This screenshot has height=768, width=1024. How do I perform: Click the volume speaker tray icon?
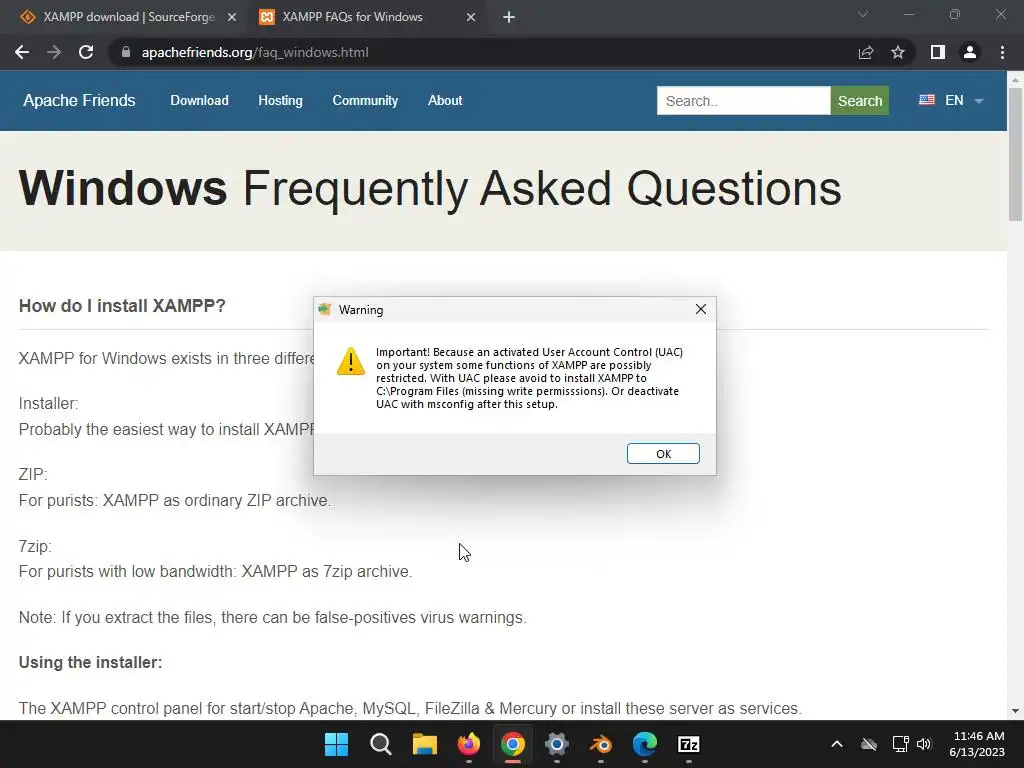(x=923, y=744)
